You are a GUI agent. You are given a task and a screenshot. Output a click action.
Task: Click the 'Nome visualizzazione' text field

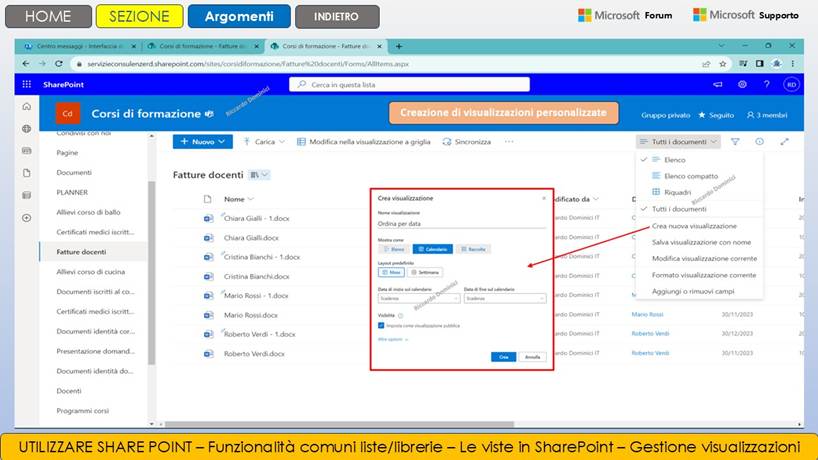point(461,223)
